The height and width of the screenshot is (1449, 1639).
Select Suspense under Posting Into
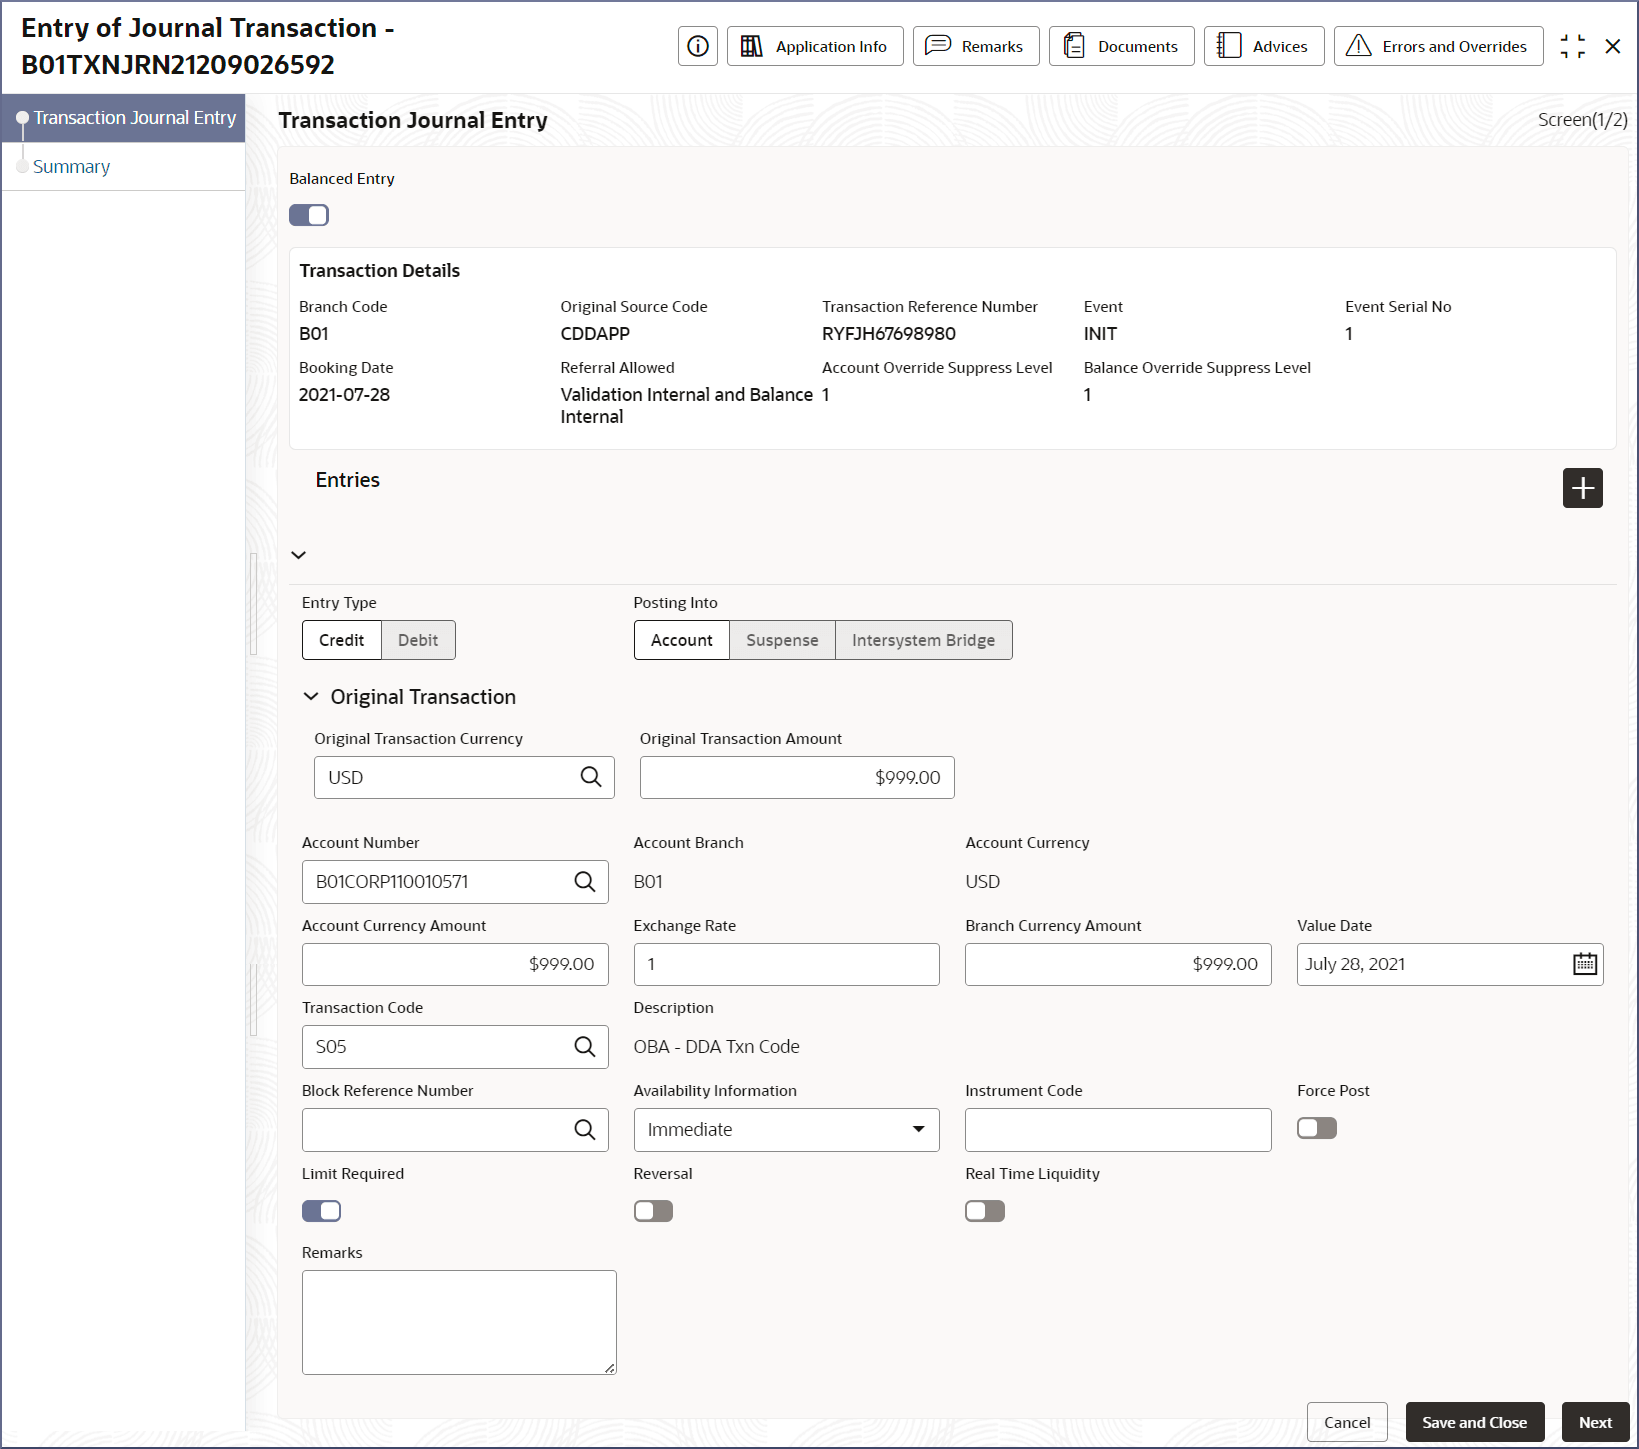pyautogui.click(x=782, y=640)
